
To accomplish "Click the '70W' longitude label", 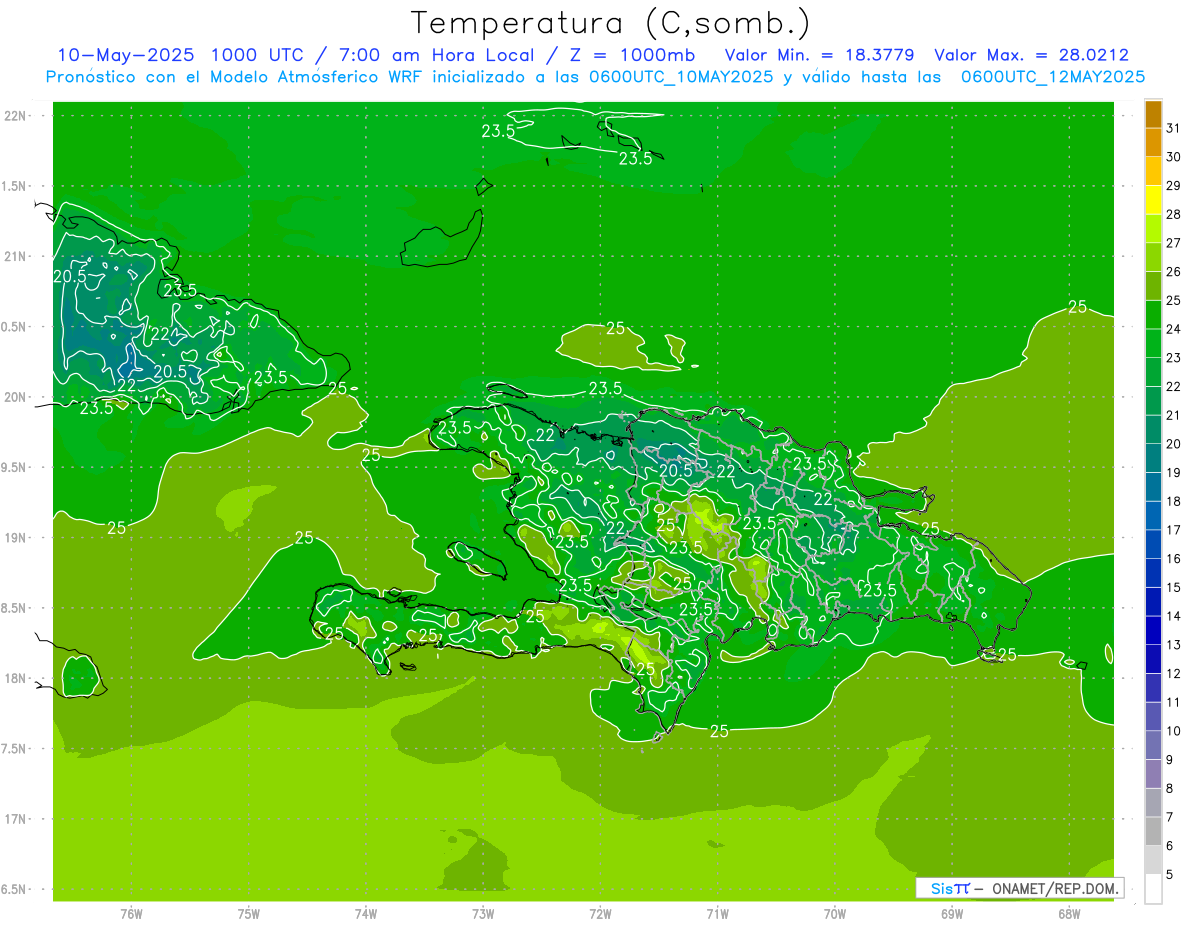I will (x=835, y=913).
